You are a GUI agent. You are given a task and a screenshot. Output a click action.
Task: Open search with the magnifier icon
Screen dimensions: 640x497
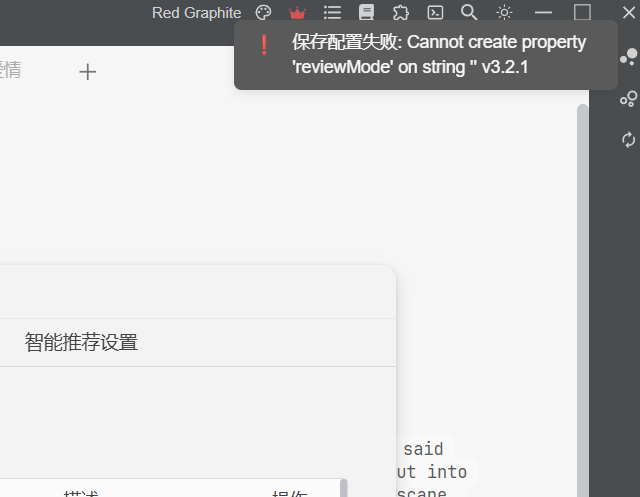coord(469,12)
